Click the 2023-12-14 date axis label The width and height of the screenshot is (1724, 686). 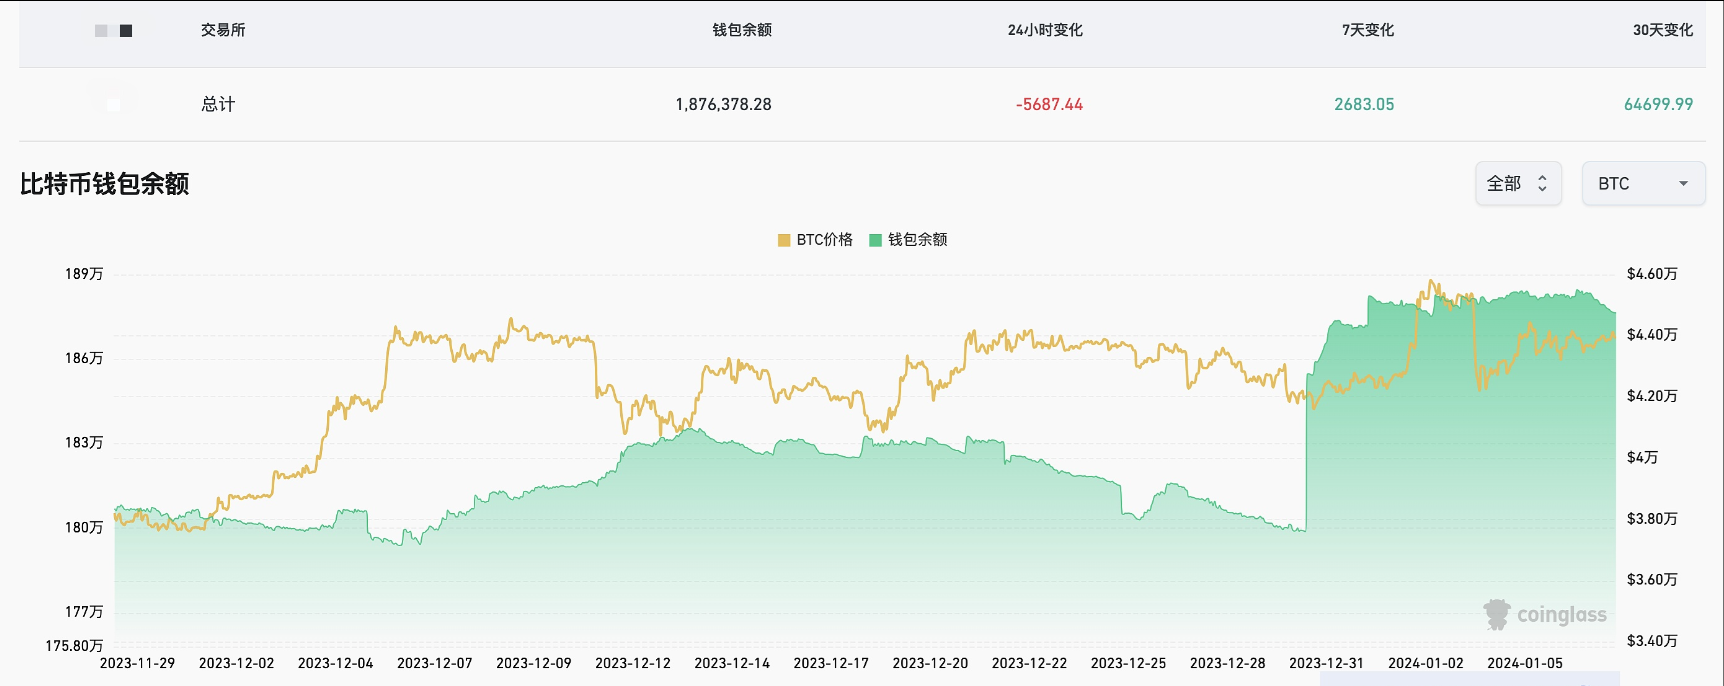coord(732,663)
